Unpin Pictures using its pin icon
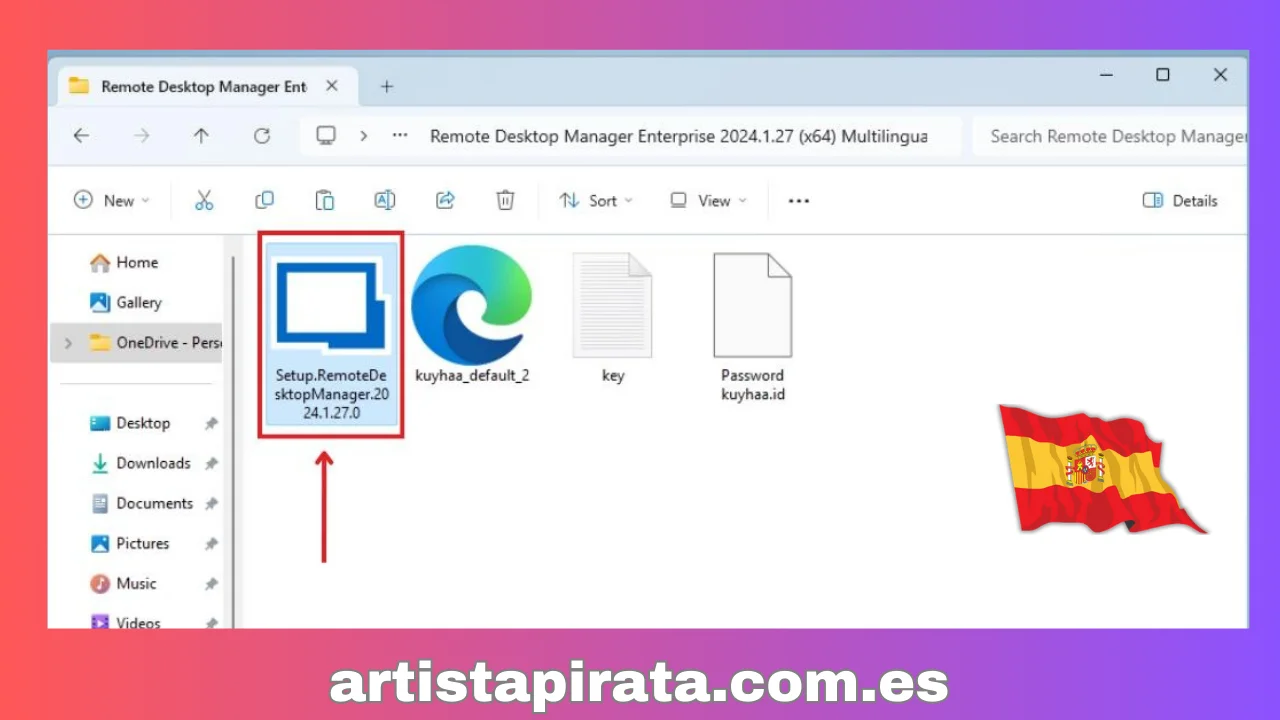 pyautogui.click(x=211, y=543)
